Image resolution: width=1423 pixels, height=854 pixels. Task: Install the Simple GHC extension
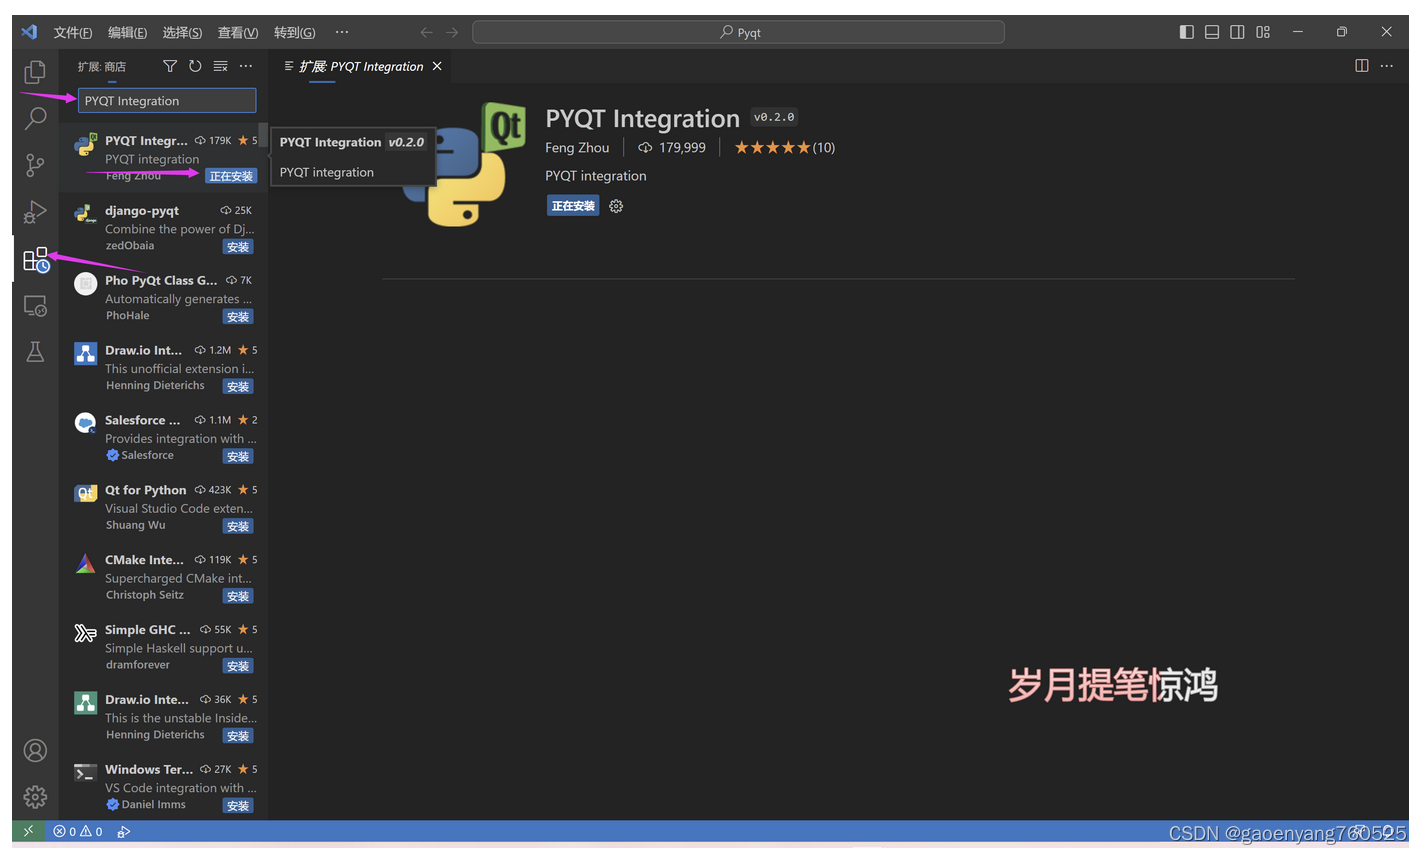coord(238,666)
